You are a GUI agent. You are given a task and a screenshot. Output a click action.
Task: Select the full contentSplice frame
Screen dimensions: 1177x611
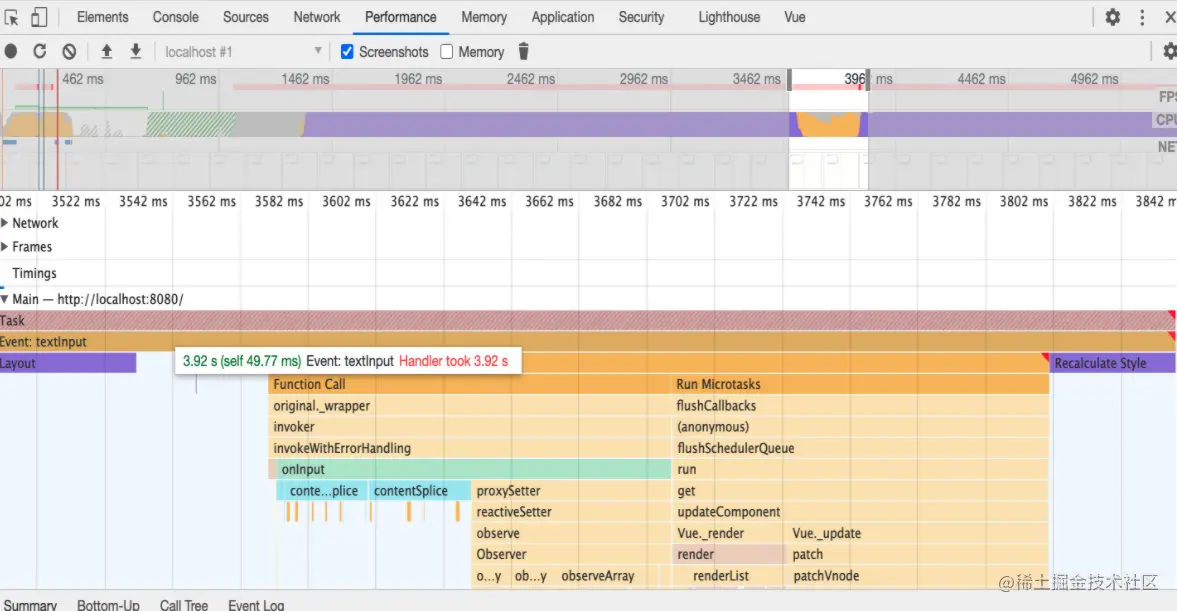(x=420, y=491)
